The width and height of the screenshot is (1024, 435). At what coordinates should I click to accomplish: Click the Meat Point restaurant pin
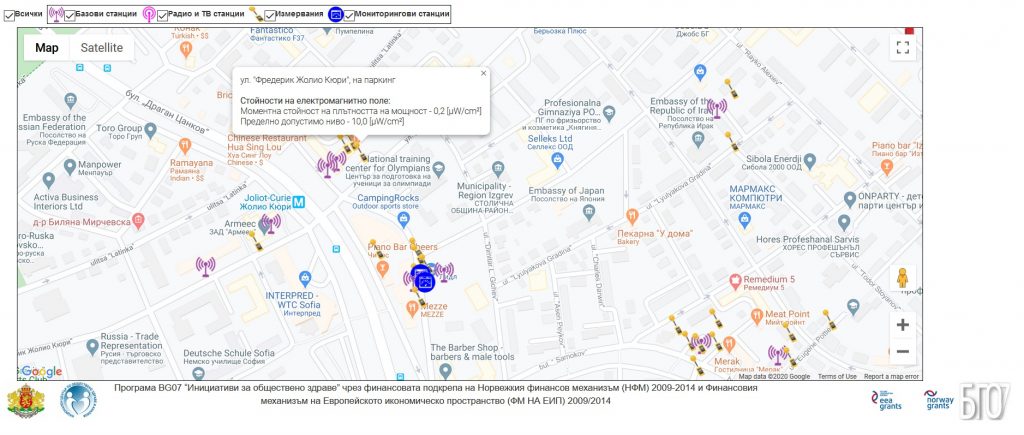point(757,316)
